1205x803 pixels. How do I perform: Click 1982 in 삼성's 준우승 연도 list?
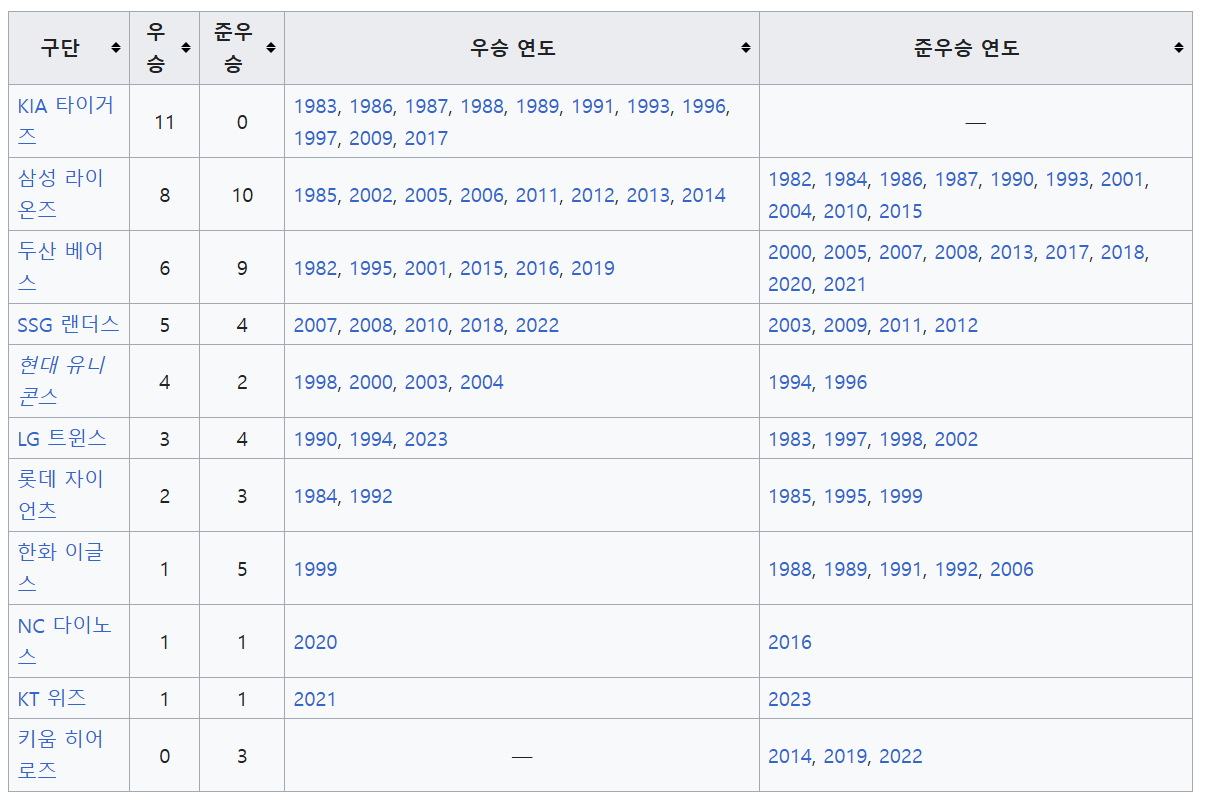pos(790,179)
